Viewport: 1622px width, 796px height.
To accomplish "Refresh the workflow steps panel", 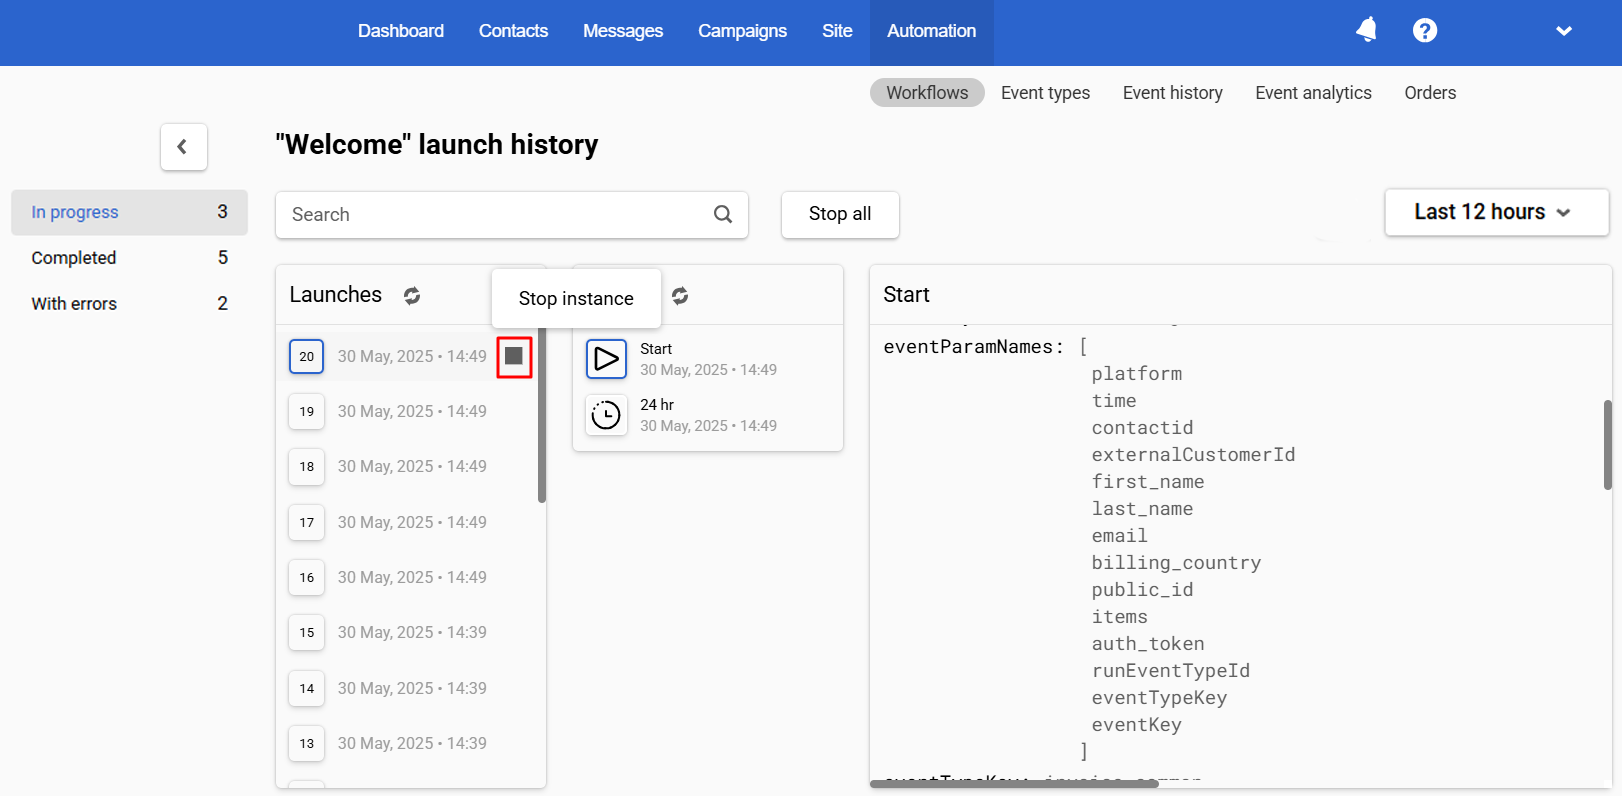I will [x=680, y=295].
